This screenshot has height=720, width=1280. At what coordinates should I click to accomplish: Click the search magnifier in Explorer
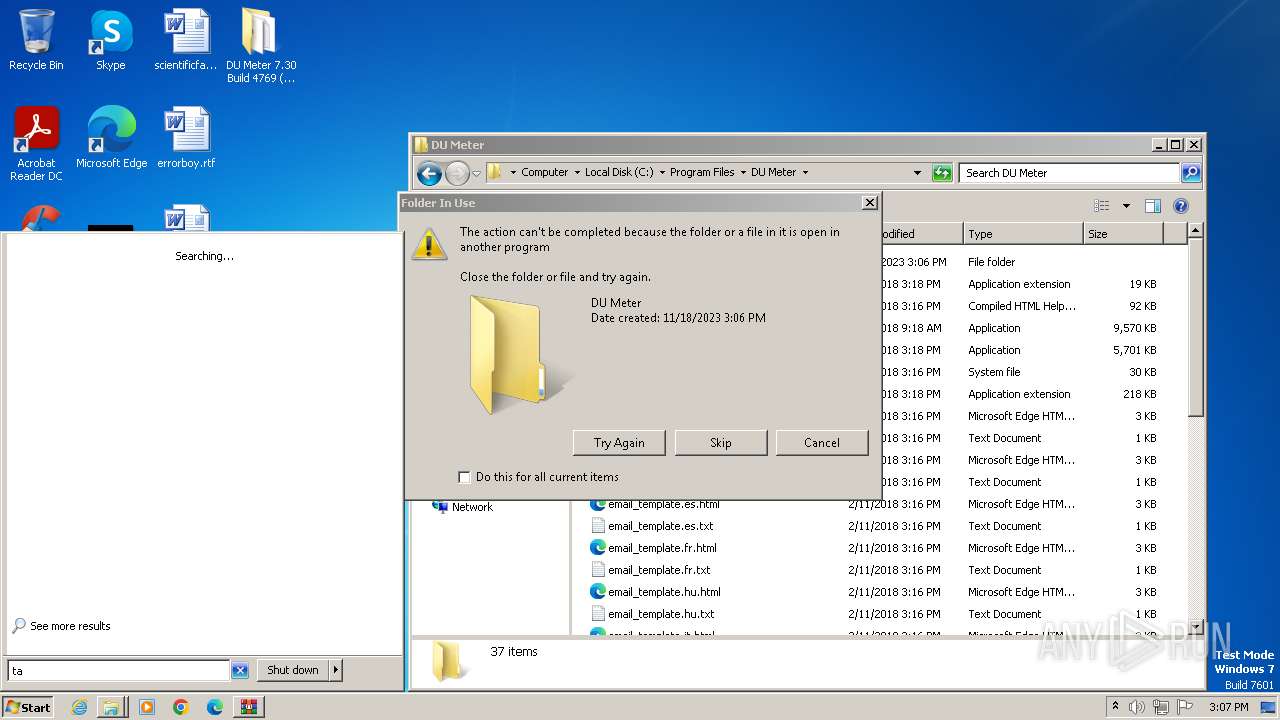[x=1190, y=173]
